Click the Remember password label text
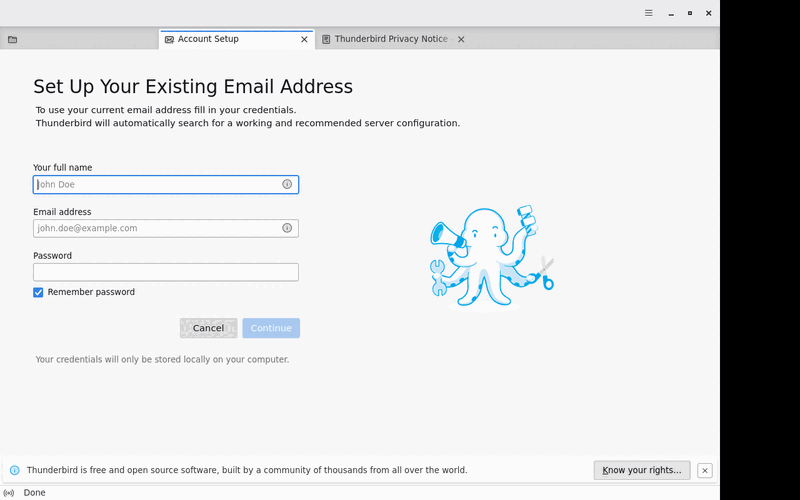This screenshot has width=800, height=500. (91, 292)
